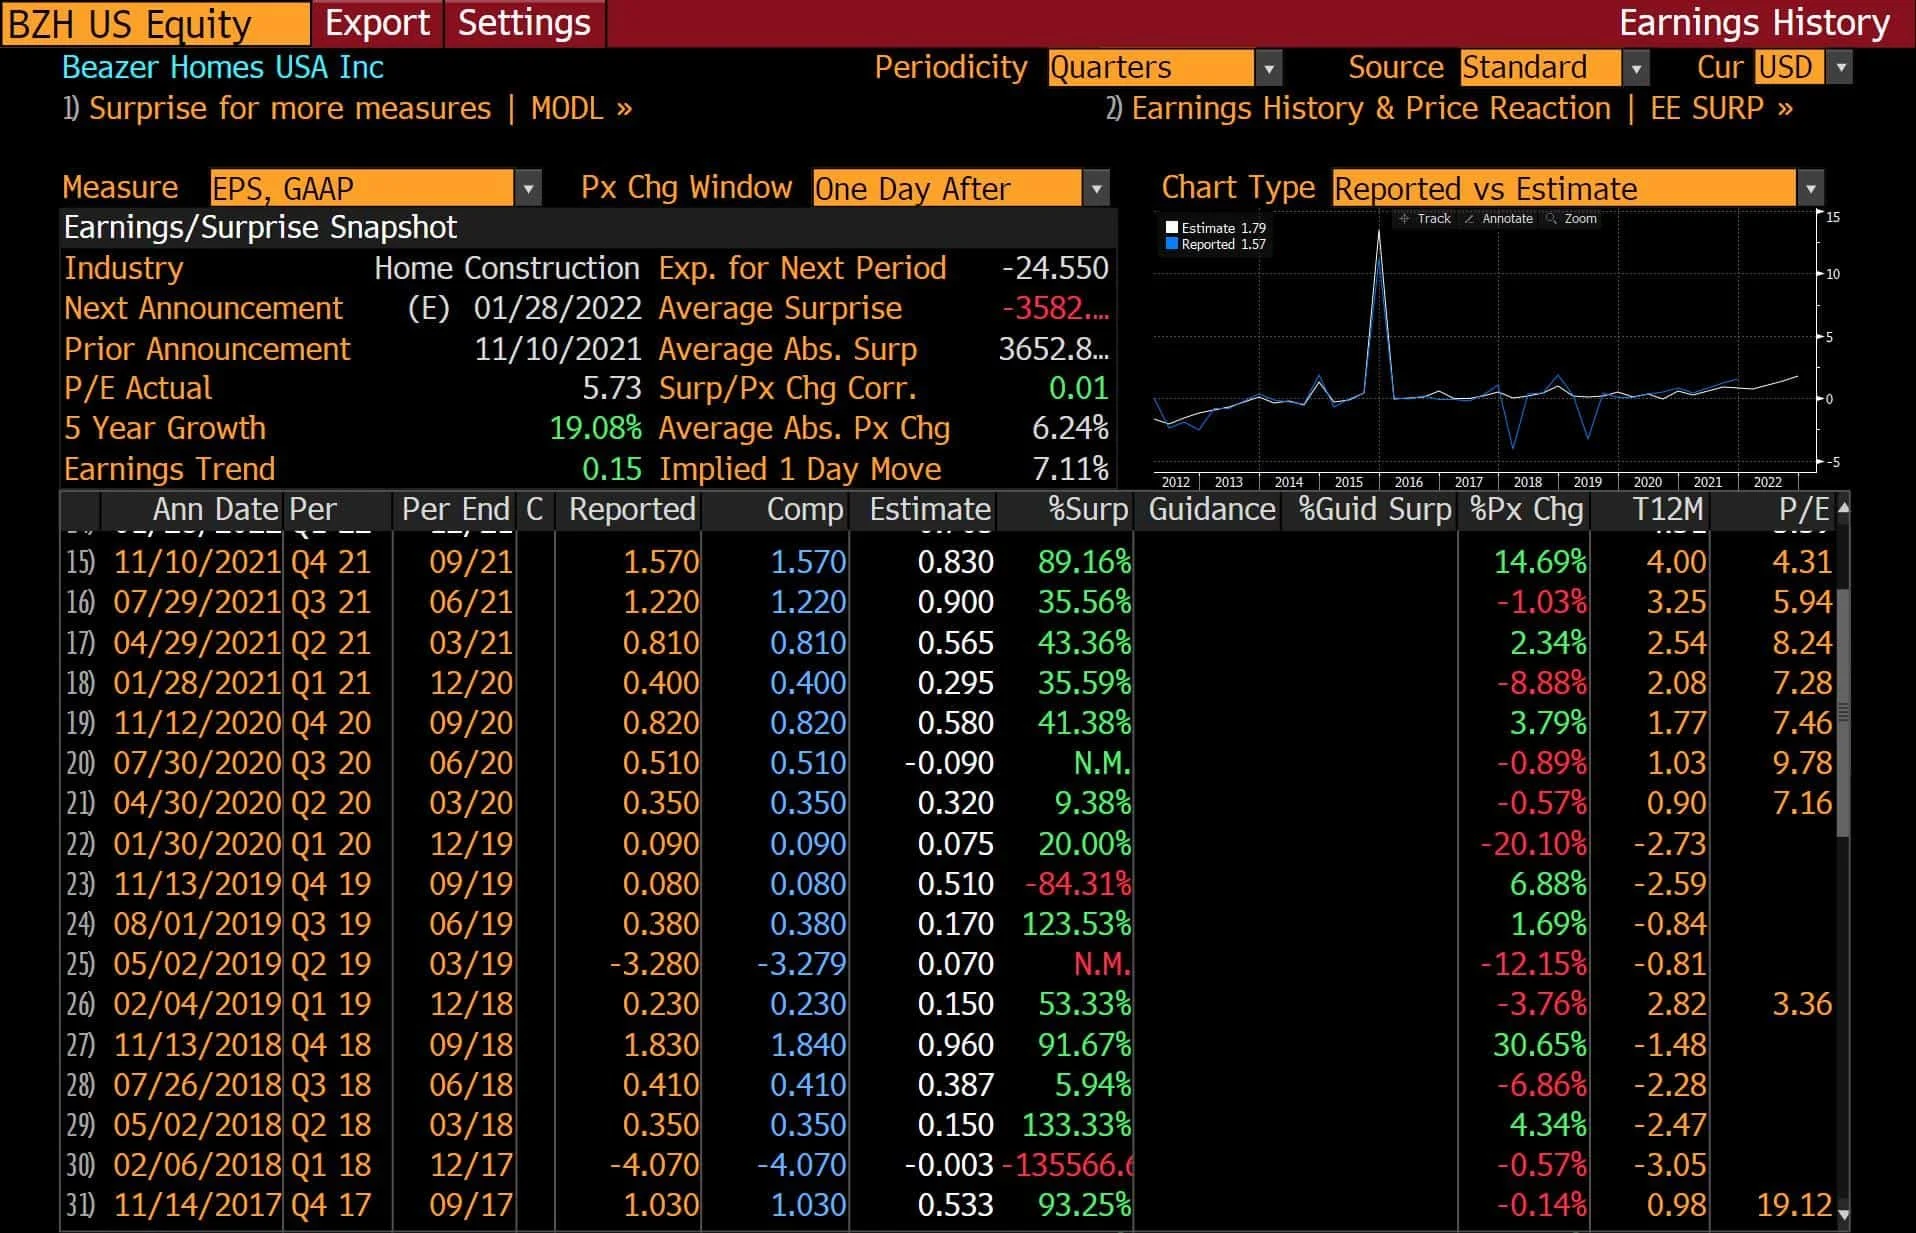Click the One Day After field
This screenshot has width=1916, height=1233.
(x=947, y=188)
